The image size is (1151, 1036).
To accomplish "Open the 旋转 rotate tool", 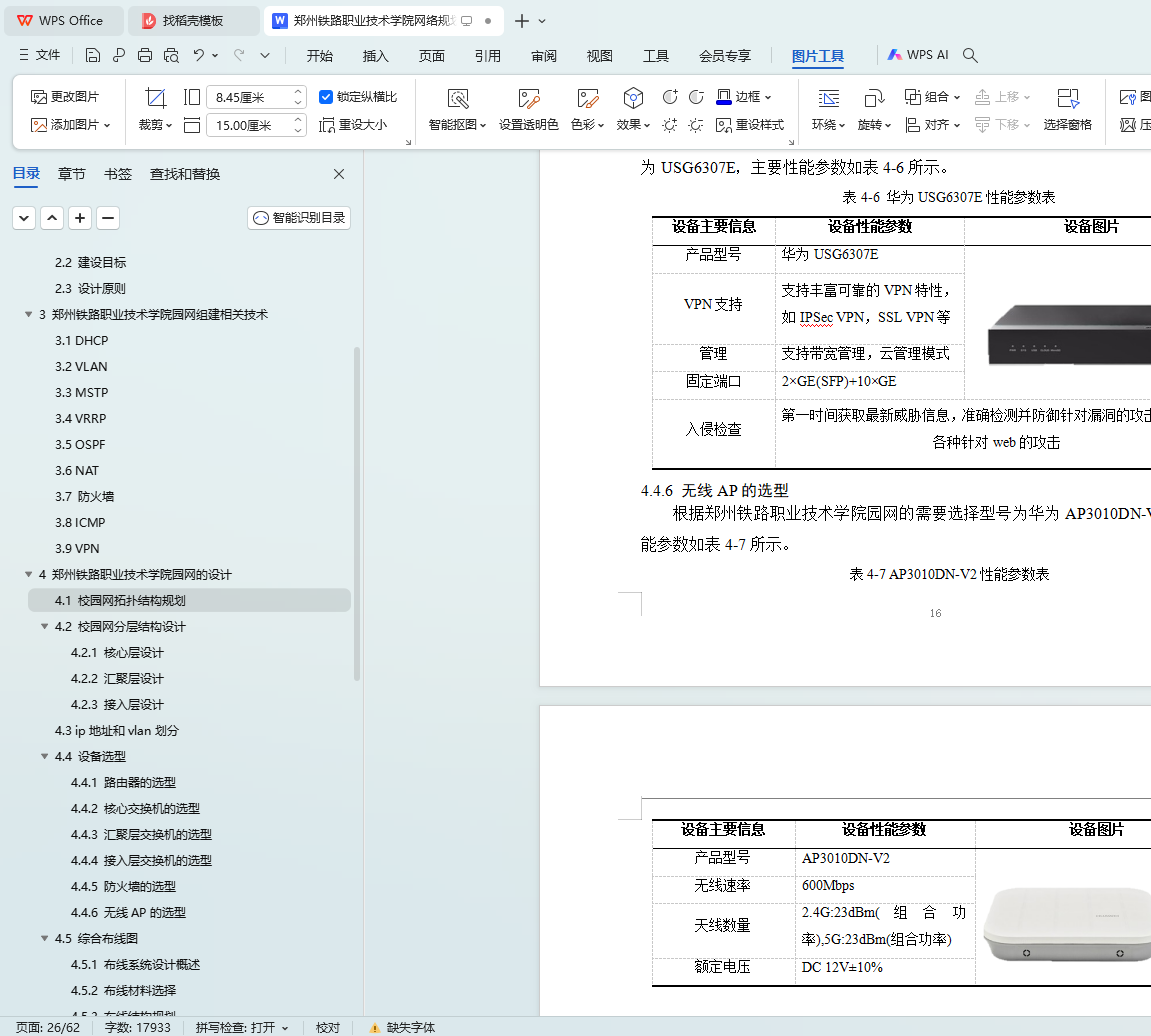I will point(874,109).
